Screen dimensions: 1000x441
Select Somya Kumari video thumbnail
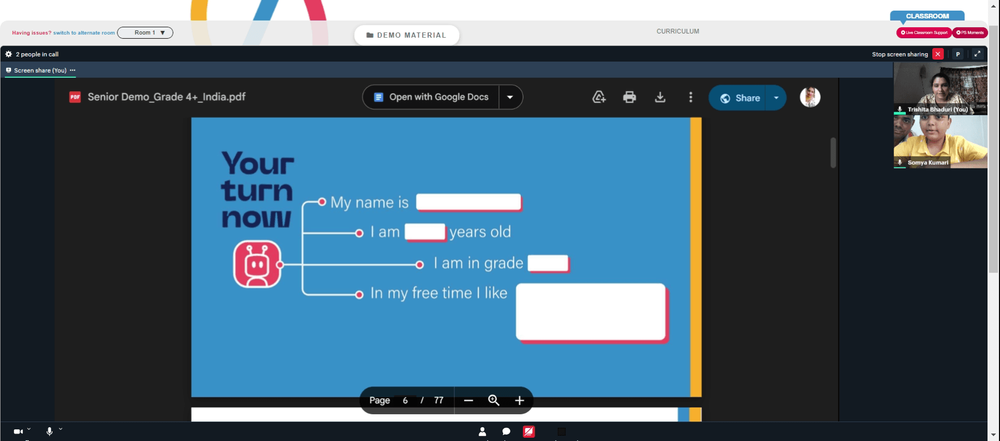(x=940, y=142)
